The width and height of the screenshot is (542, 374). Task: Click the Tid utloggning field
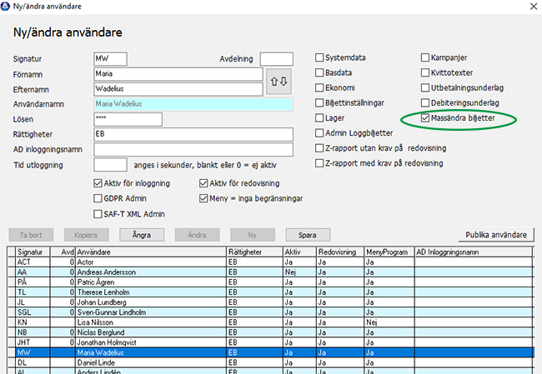pyautogui.click(x=110, y=165)
